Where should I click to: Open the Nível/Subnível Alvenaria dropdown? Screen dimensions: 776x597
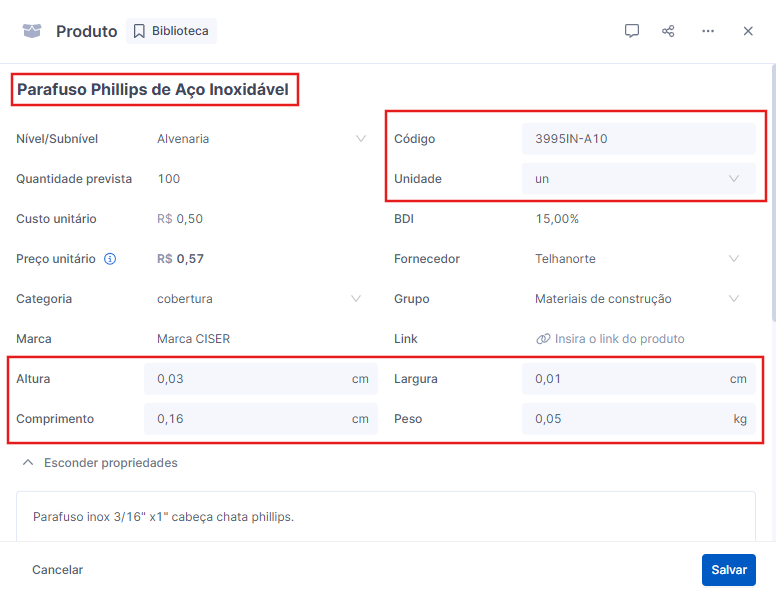[262, 139]
